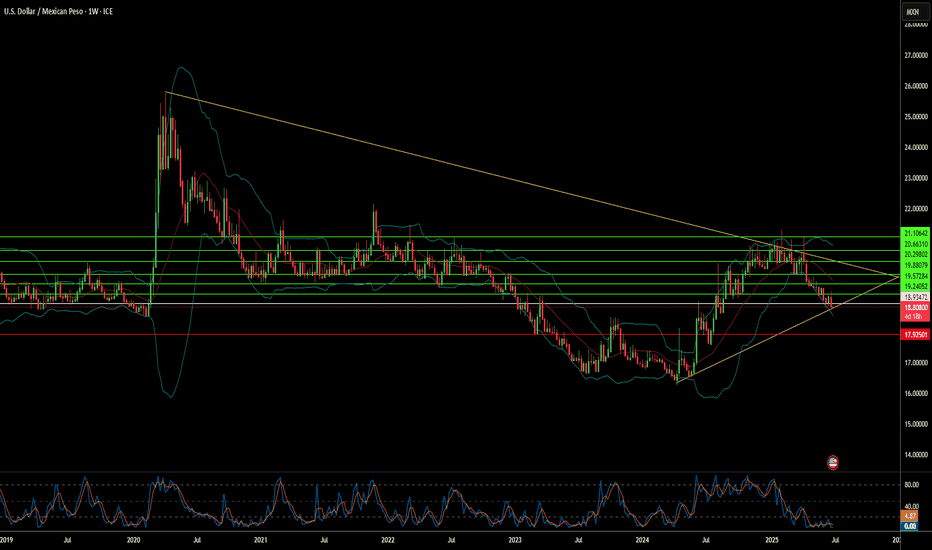
Task: Click the 14.00000 price axis tick
Action: [916, 455]
